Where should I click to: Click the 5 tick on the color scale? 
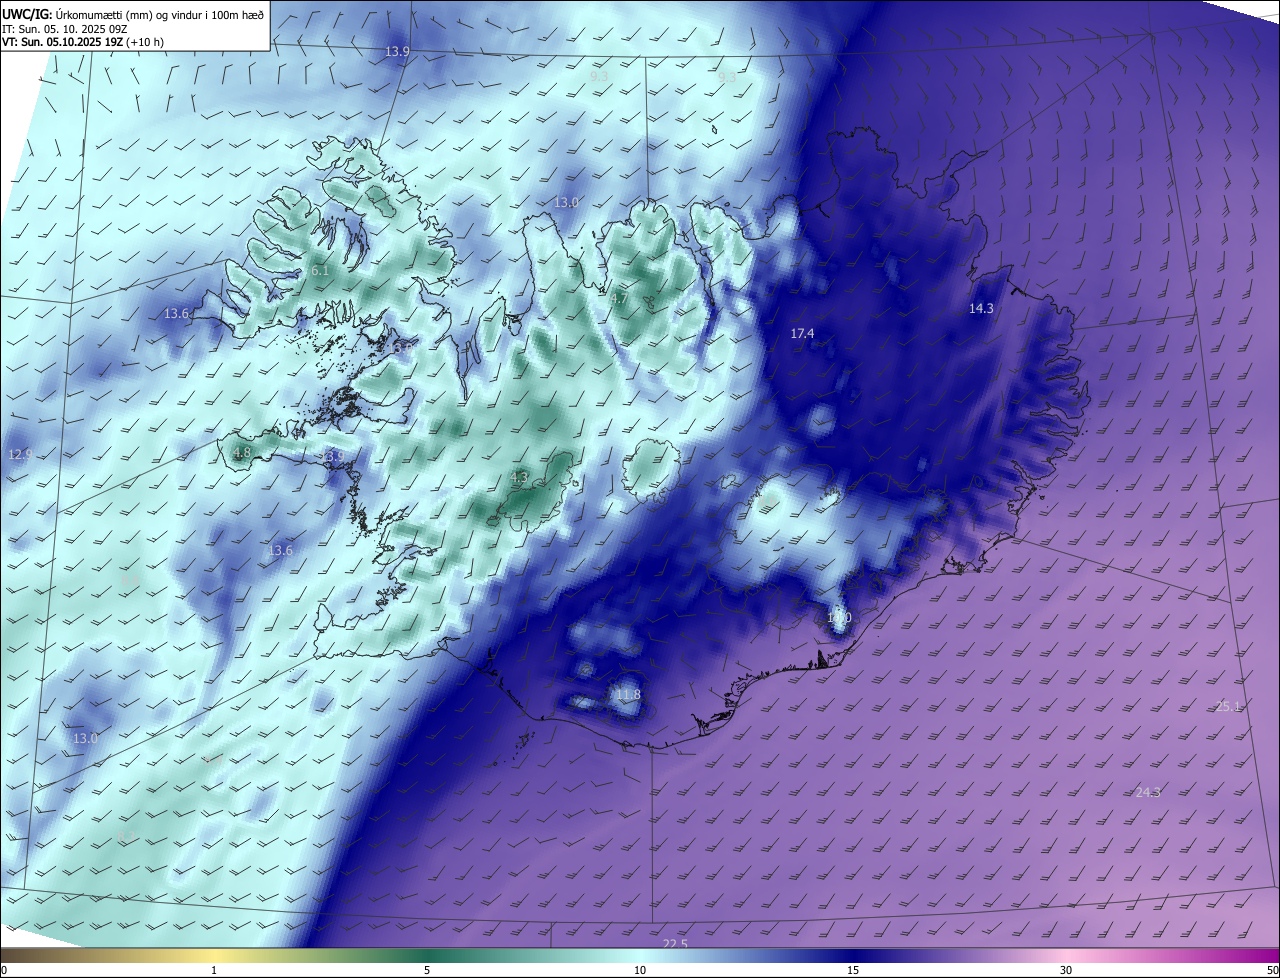coord(427,970)
